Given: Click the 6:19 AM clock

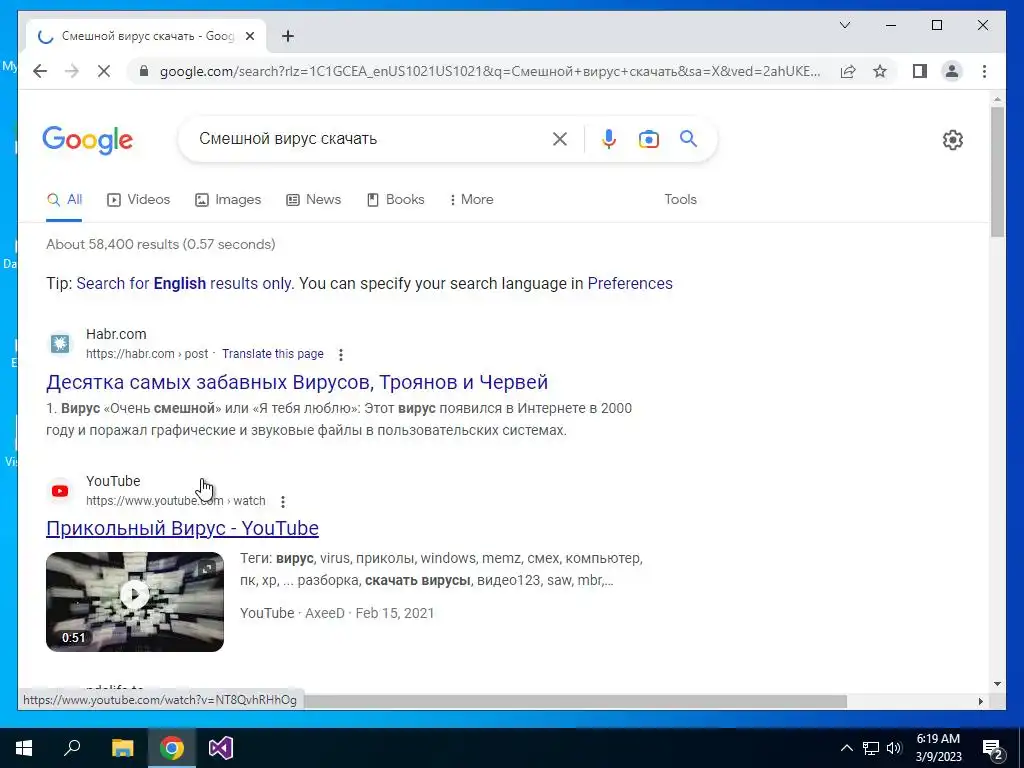Looking at the screenshot, I should click(938, 739).
